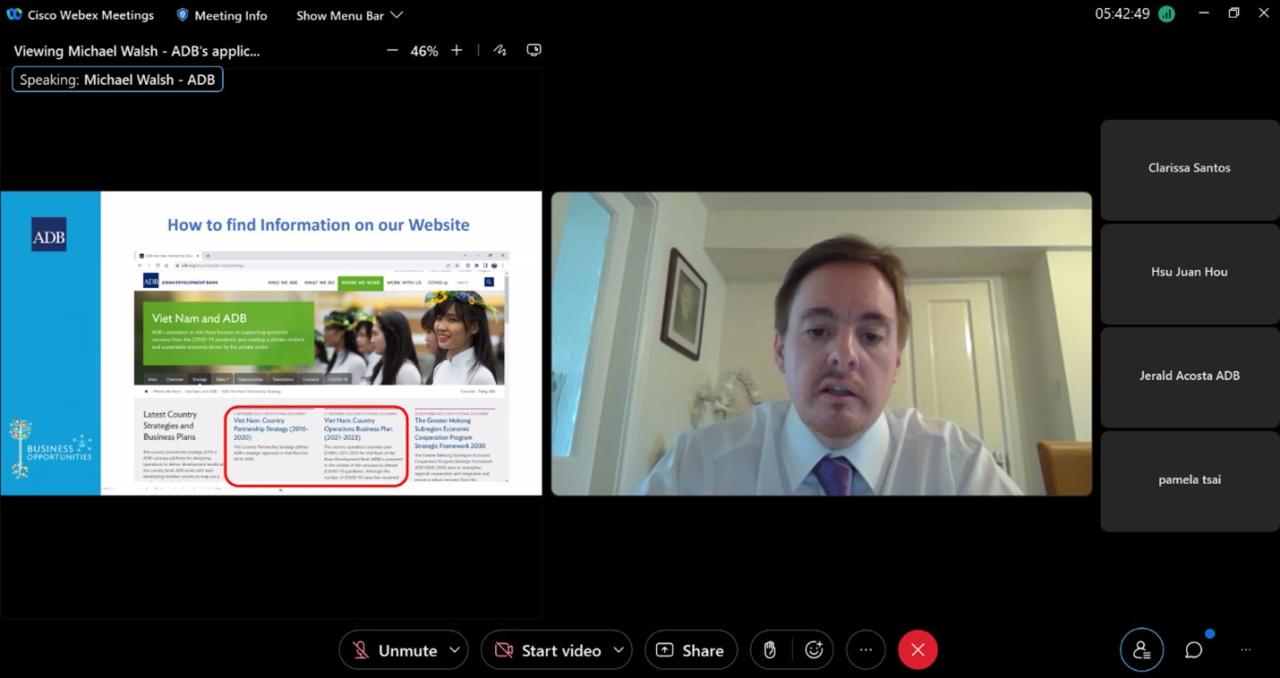This screenshot has height=678, width=1280.
Task: Start annotating with the squiggle pen icon
Action: (500, 50)
